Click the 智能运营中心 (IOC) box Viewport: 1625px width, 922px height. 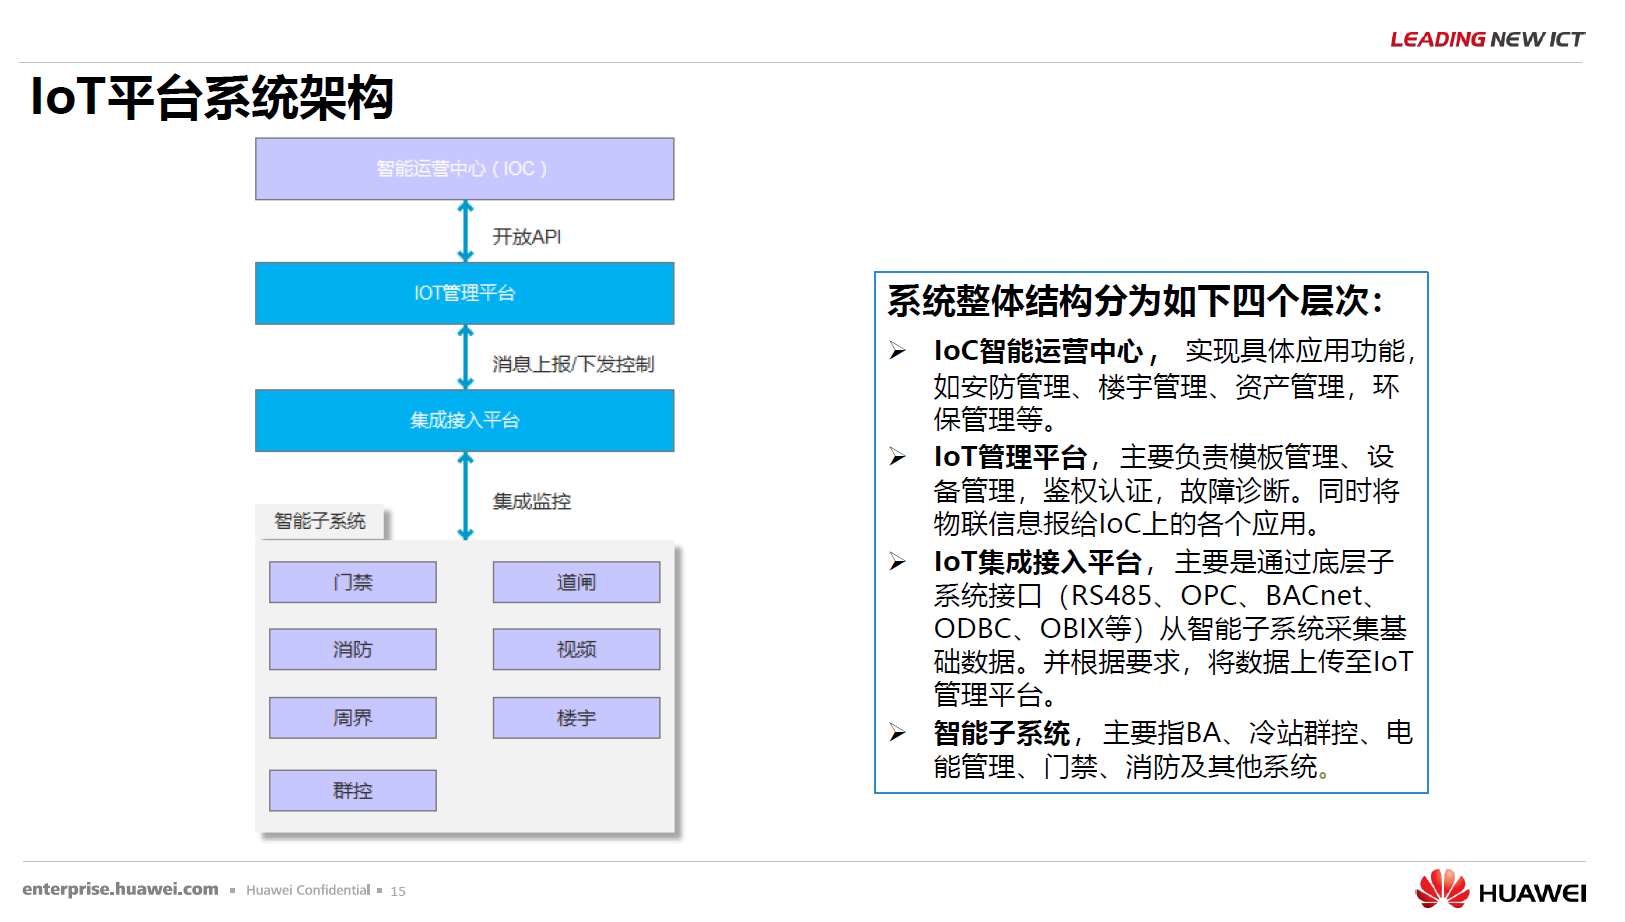point(465,169)
